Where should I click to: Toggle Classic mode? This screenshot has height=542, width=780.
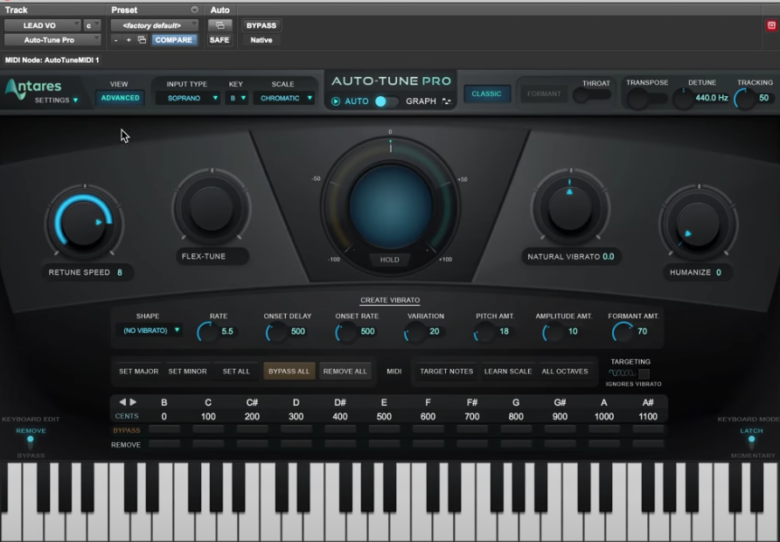pyautogui.click(x=487, y=93)
